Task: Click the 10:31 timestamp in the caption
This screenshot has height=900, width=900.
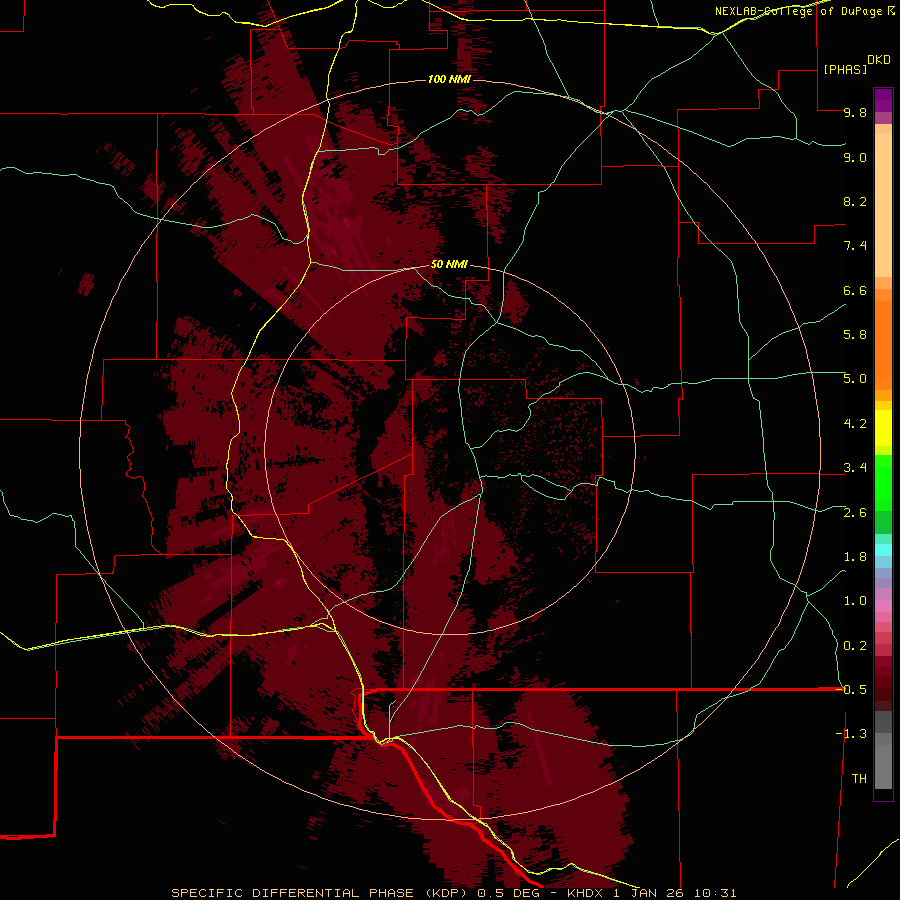Action: (715, 893)
